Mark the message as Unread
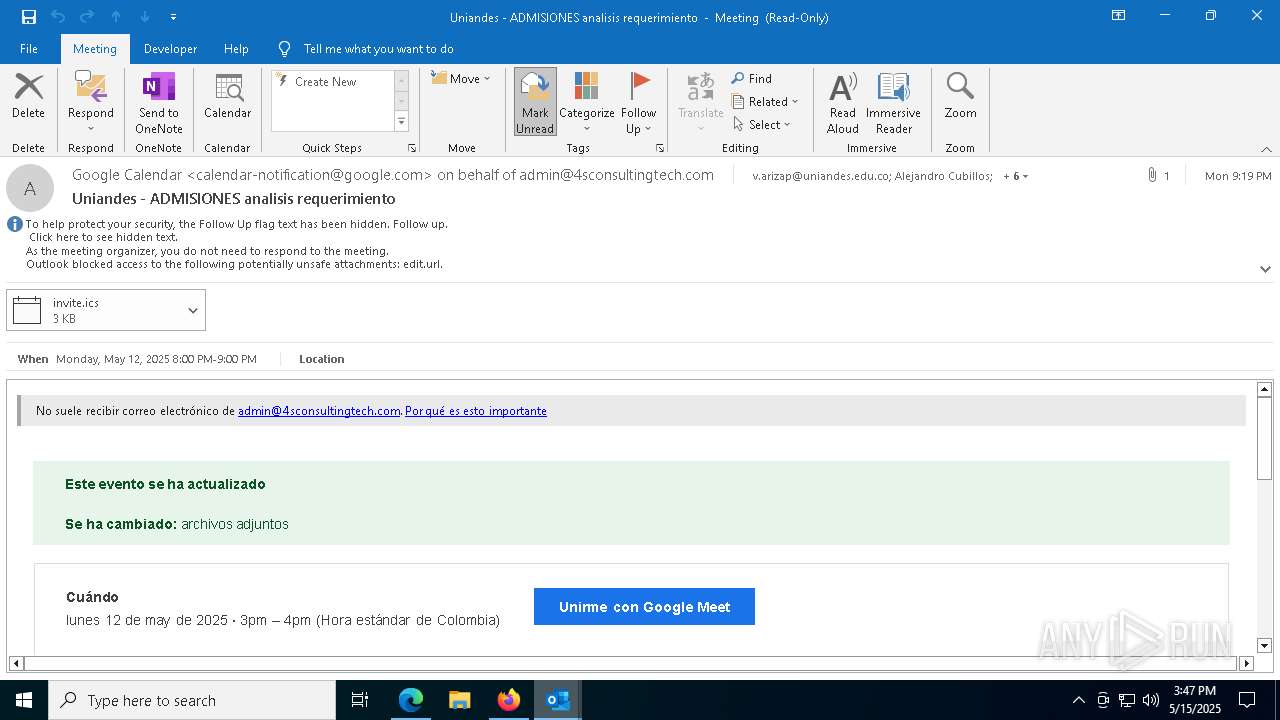 pos(535,102)
